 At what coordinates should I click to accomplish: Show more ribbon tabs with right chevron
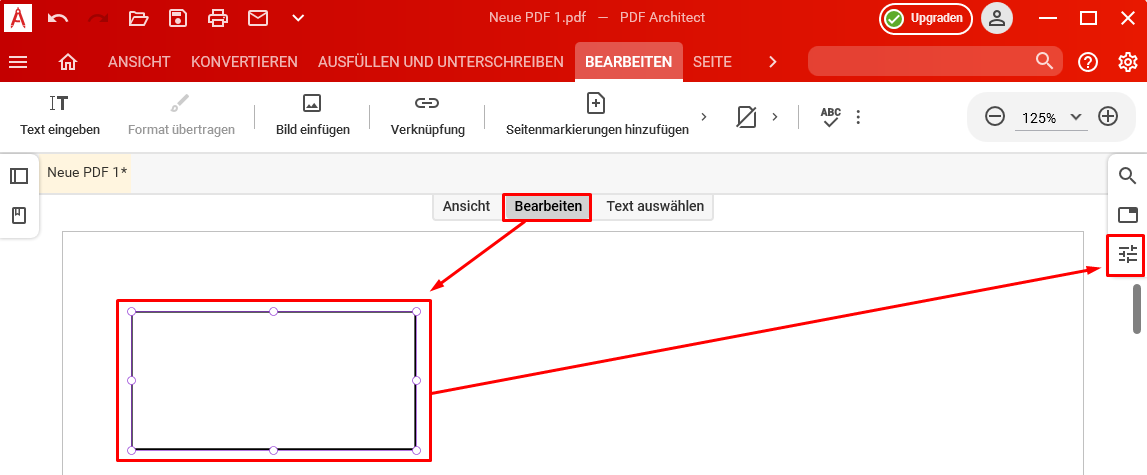click(x=772, y=62)
